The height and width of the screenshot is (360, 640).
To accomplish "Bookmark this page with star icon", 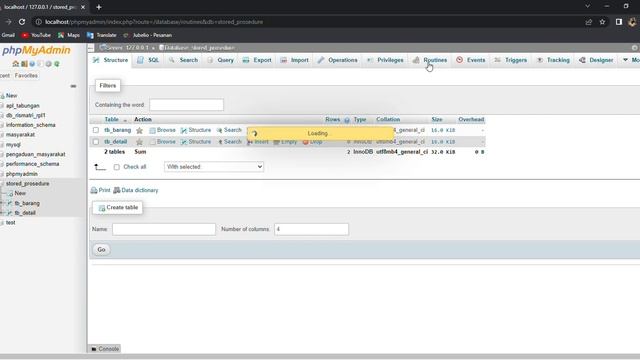I will click(602, 22).
